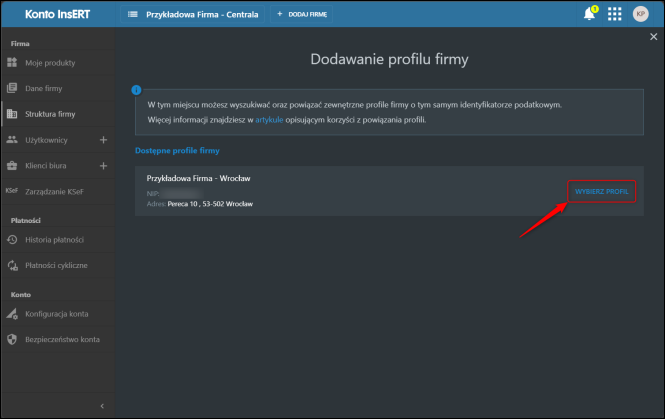Add a Klienci biura entry with plus

point(103,166)
